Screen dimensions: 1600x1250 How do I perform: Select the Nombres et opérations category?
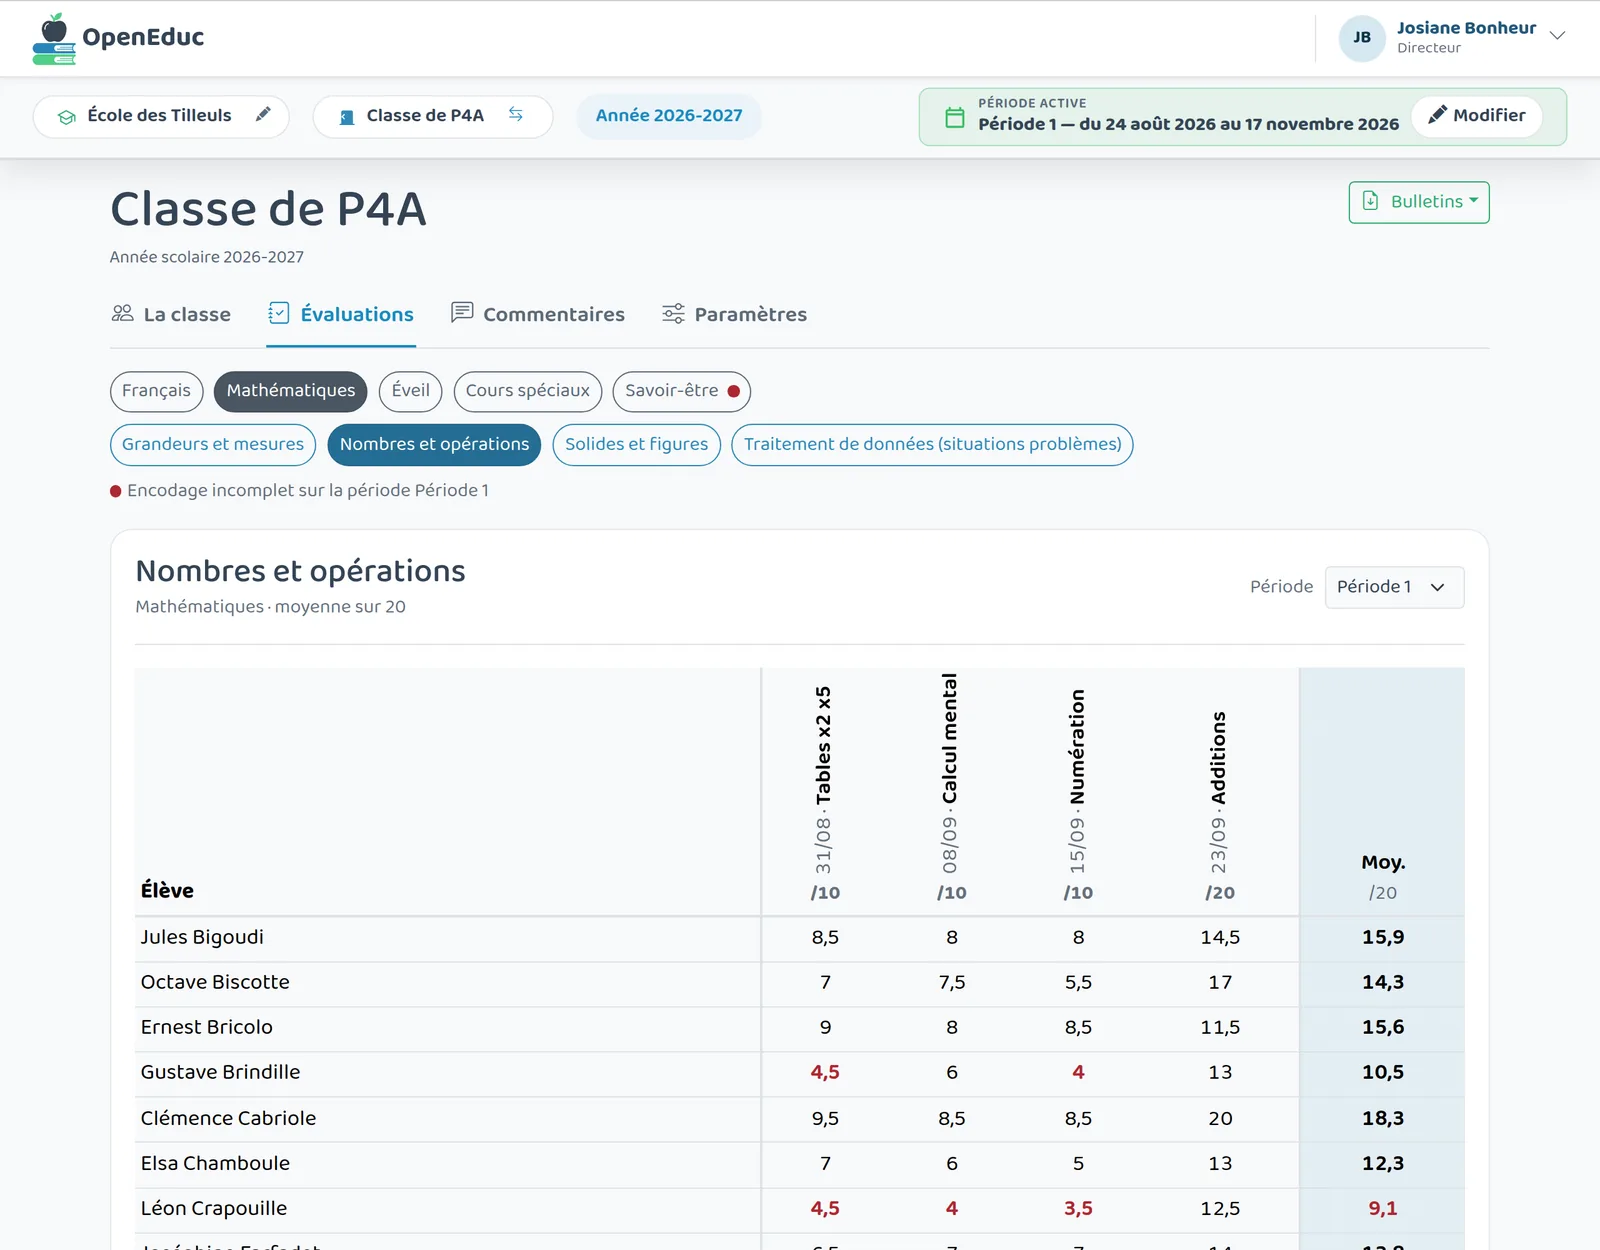pyautogui.click(x=434, y=445)
